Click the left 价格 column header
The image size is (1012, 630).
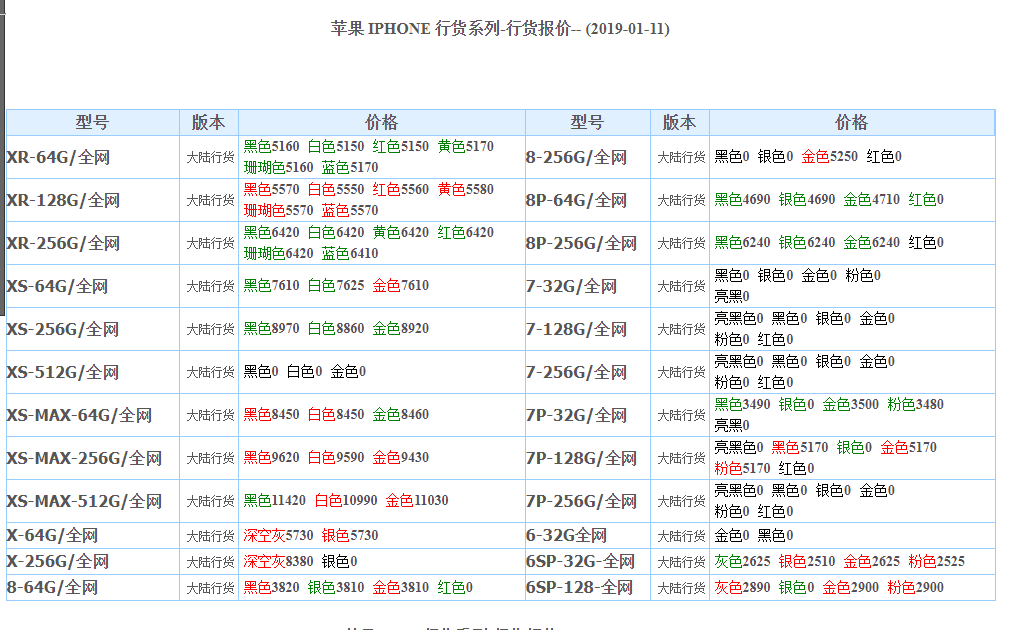click(382, 123)
